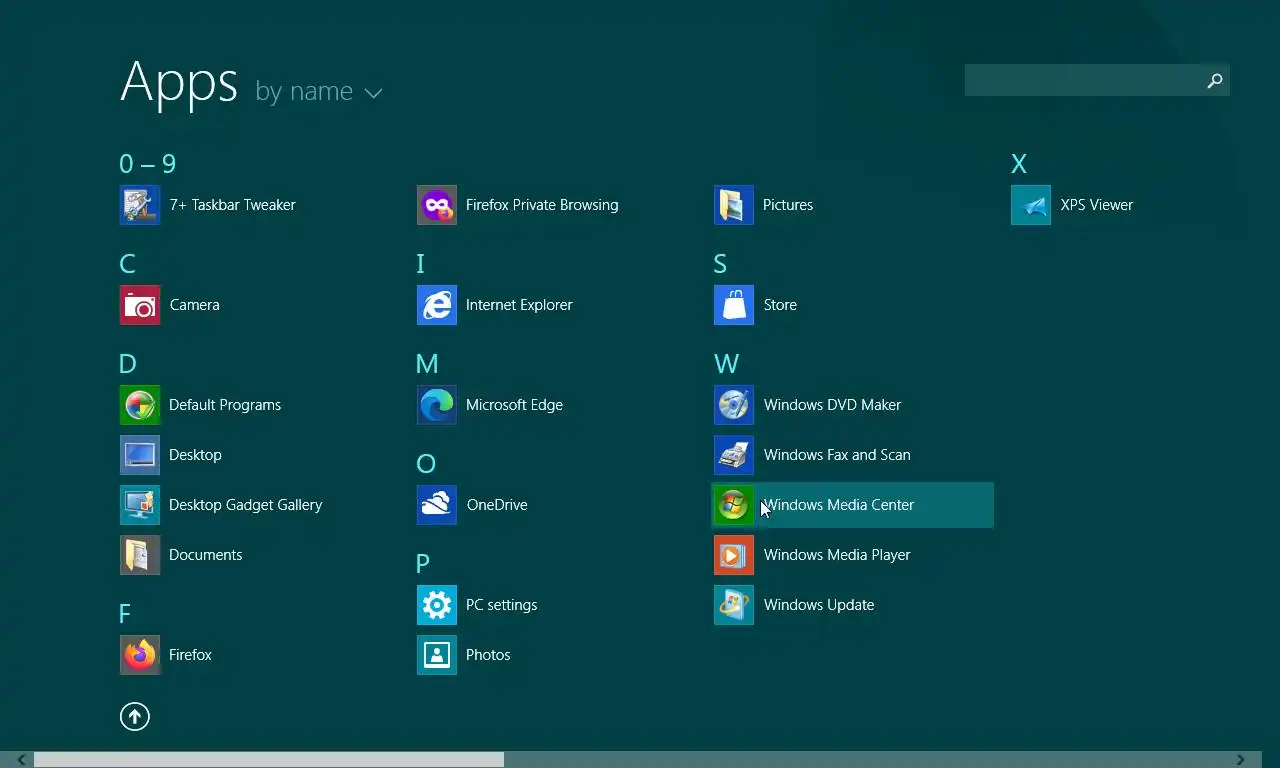Open the OneDrive cloud icon

coord(437,505)
